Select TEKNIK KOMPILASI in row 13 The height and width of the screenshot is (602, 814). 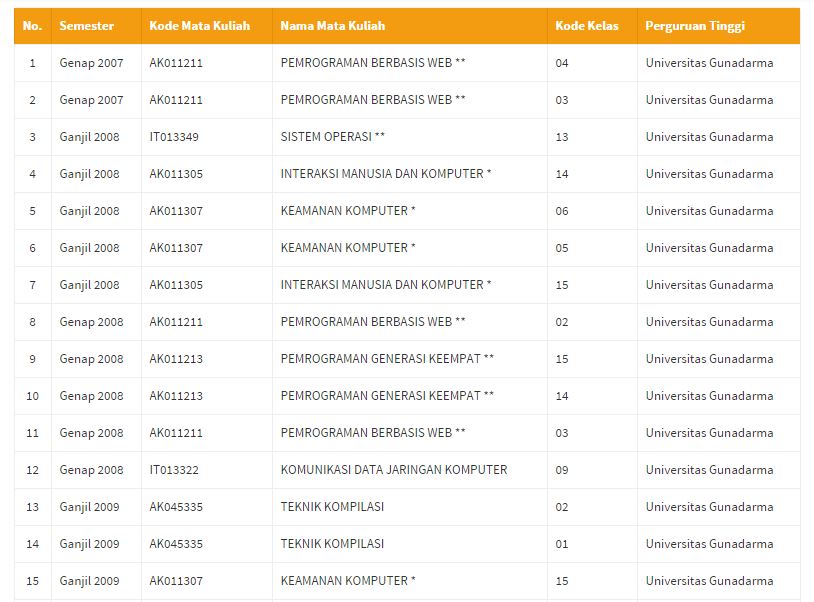[332, 507]
